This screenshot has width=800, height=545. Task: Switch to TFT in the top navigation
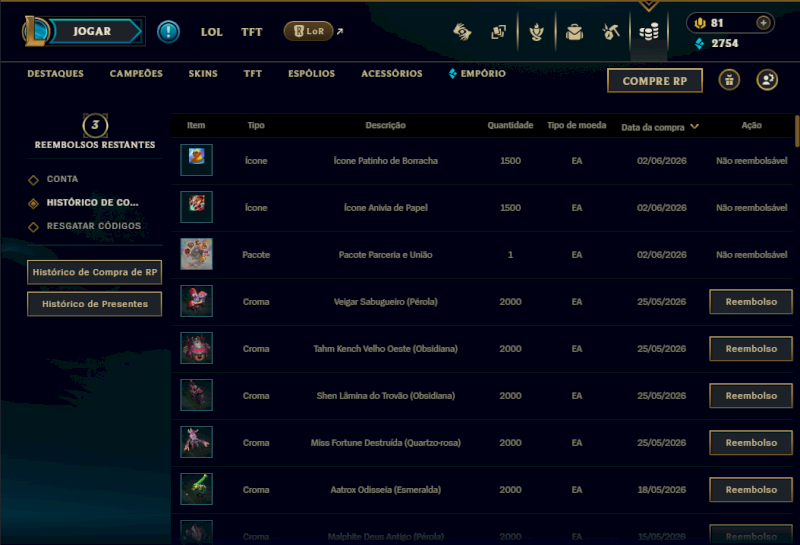(x=252, y=32)
